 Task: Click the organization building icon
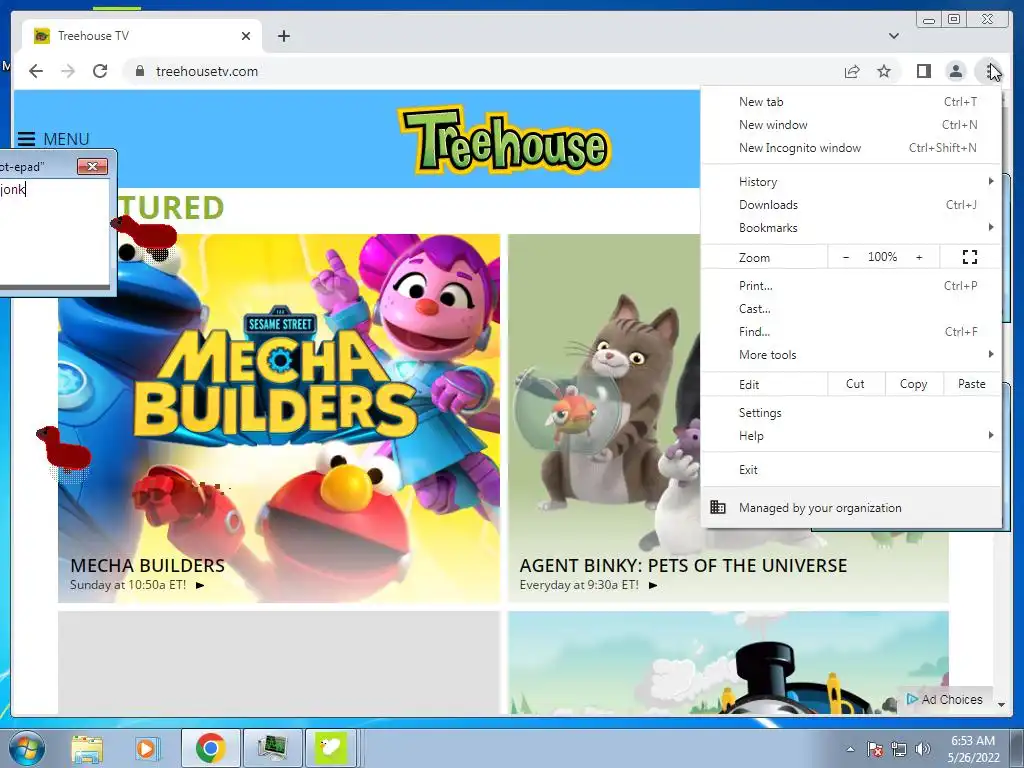coord(718,507)
